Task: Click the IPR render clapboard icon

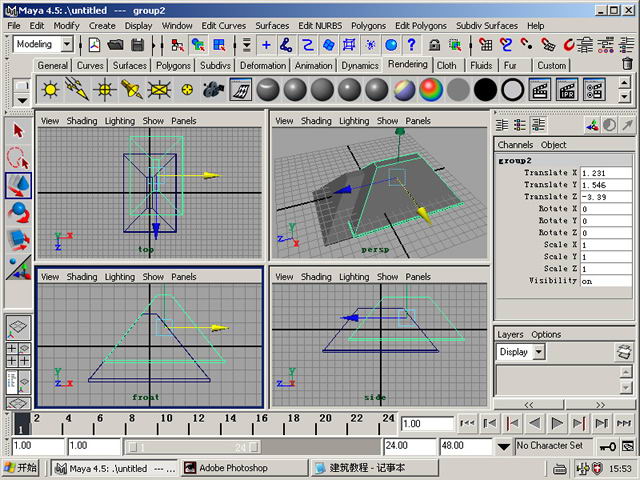Action: (x=567, y=89)
